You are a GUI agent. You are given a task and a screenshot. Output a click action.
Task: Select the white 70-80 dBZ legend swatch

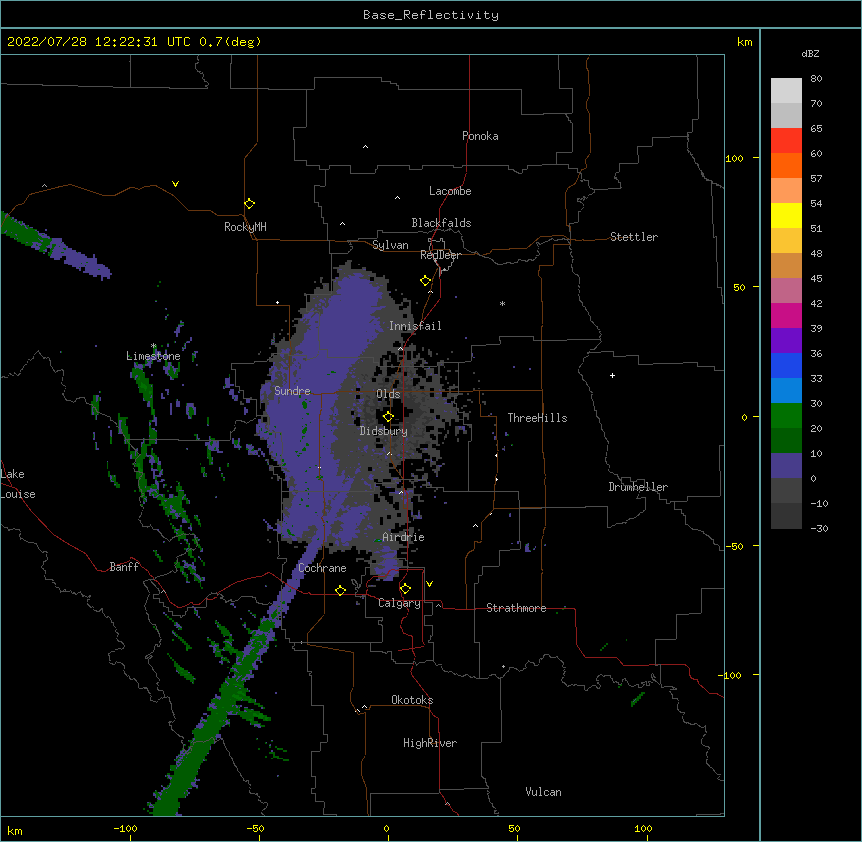click(786, 91)
